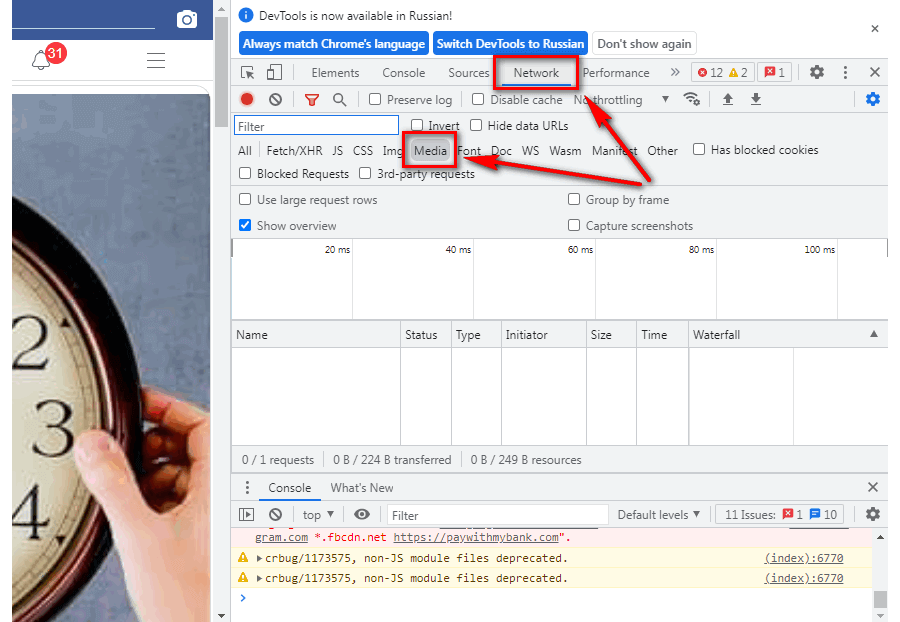This screenshot has width=900, height=622.
Task: Switch to the Network tab
Action: [536, 73]
